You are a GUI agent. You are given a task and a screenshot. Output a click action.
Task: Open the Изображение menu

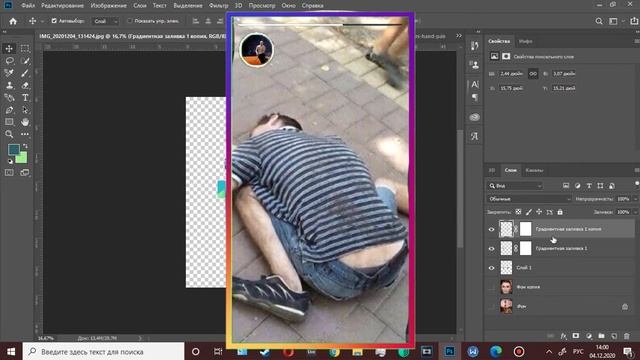tap(109, 6)
